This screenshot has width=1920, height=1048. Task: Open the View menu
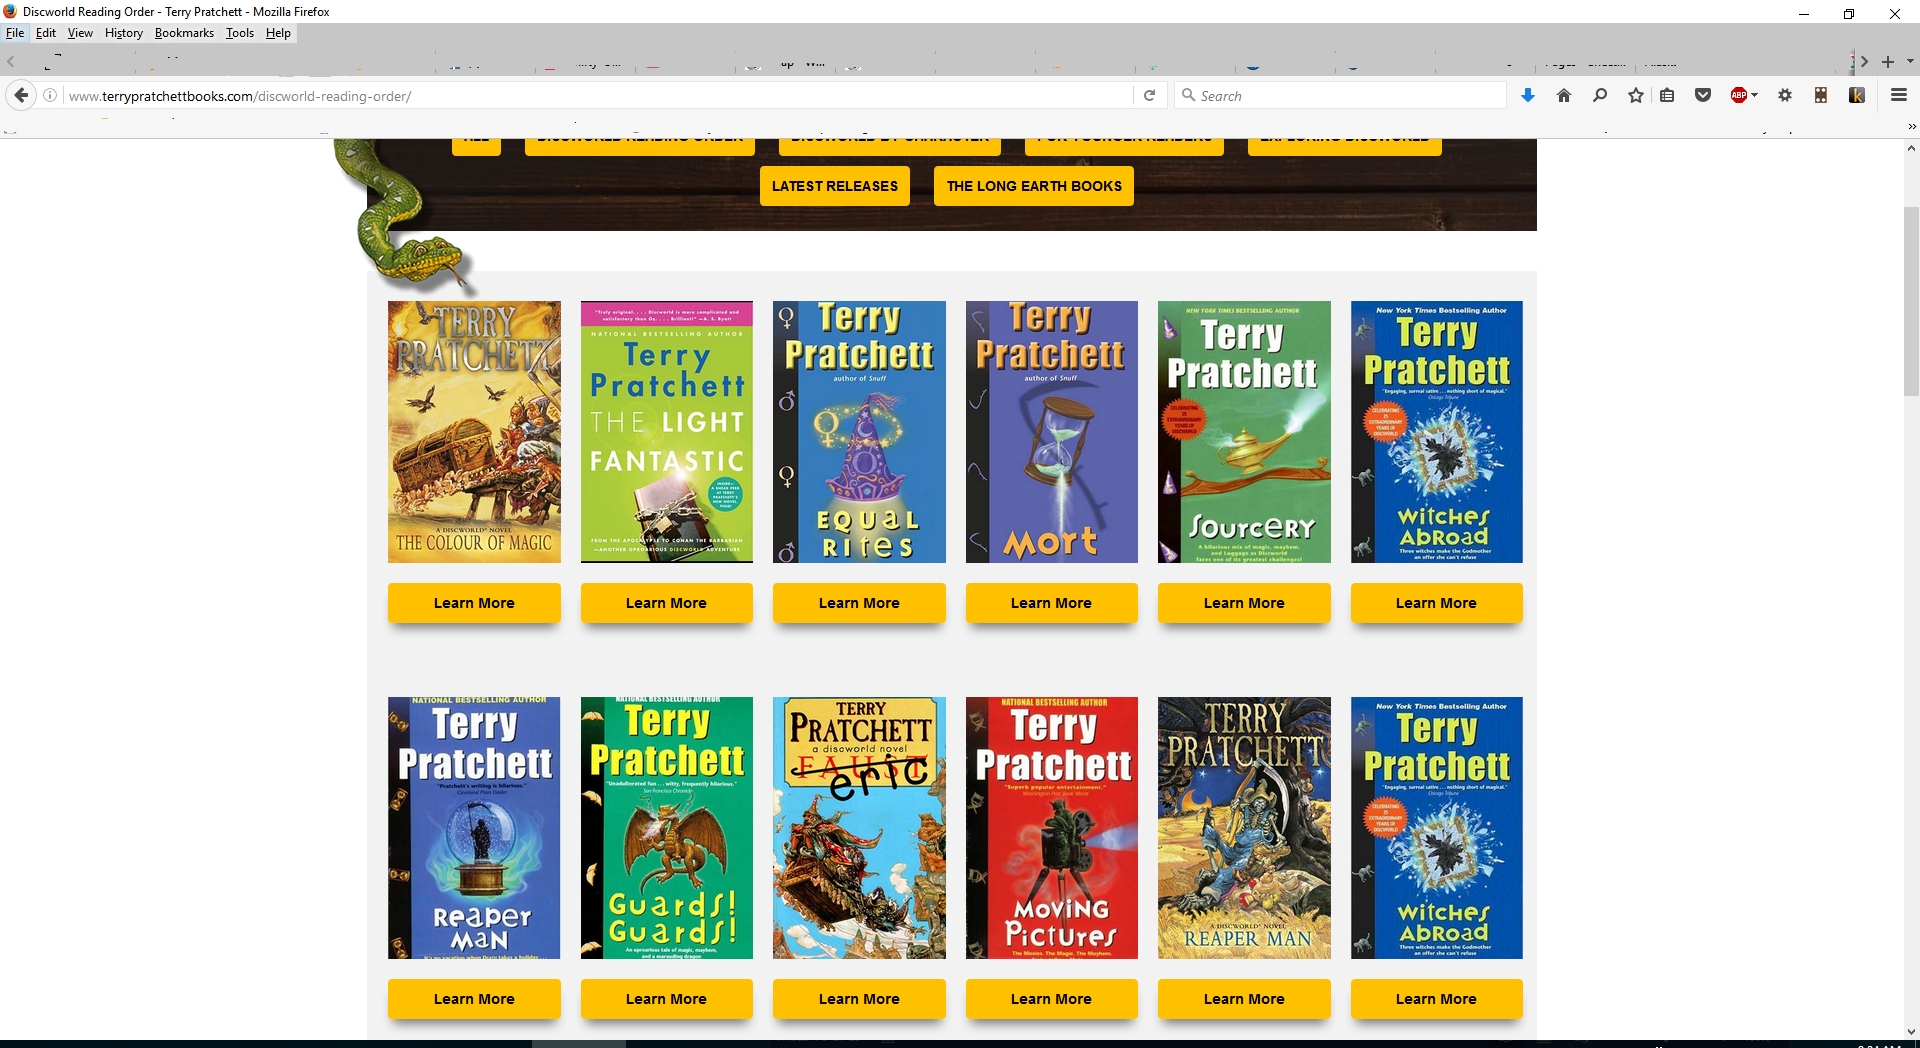tap(80, 33)
